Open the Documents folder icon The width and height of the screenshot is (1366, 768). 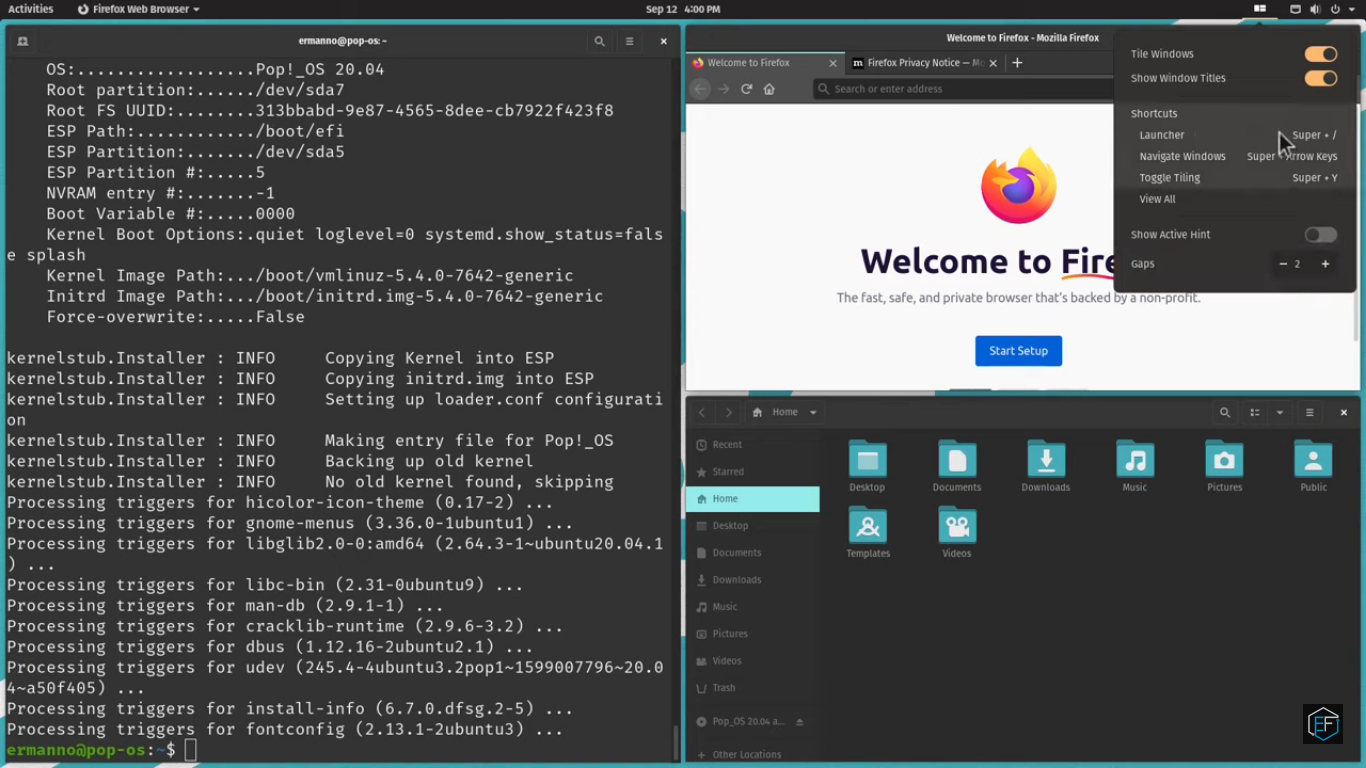[957, 466]
